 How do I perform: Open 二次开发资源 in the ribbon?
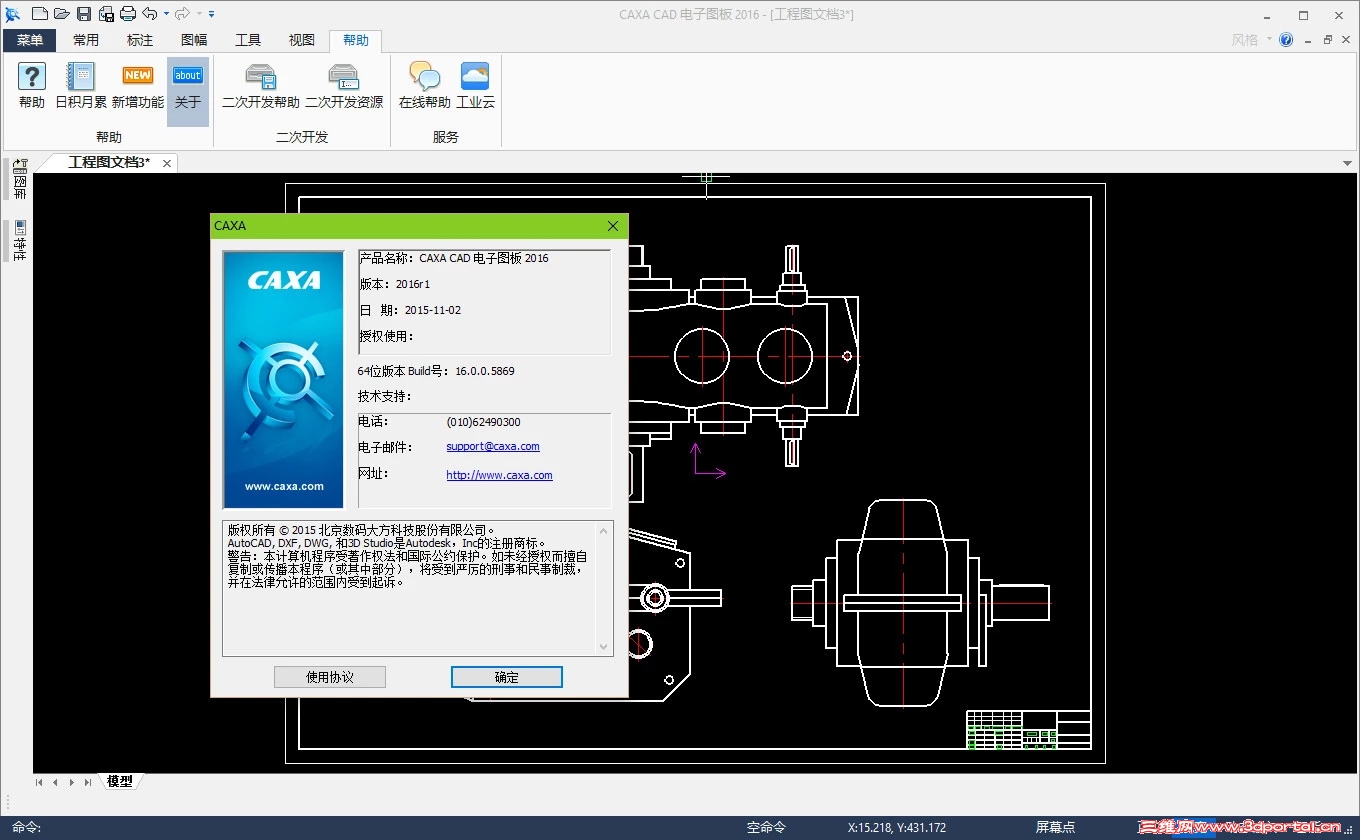344,86
